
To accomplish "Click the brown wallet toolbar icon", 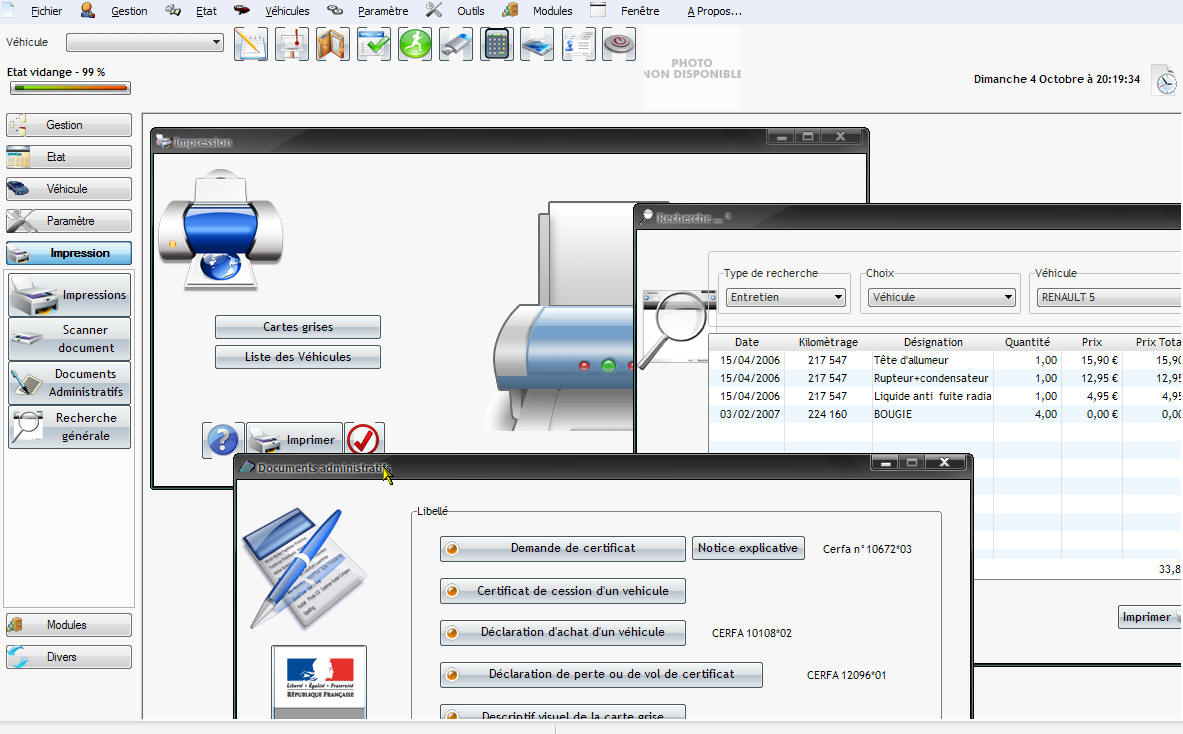I will pyautogui.click(x=333, y=45).
